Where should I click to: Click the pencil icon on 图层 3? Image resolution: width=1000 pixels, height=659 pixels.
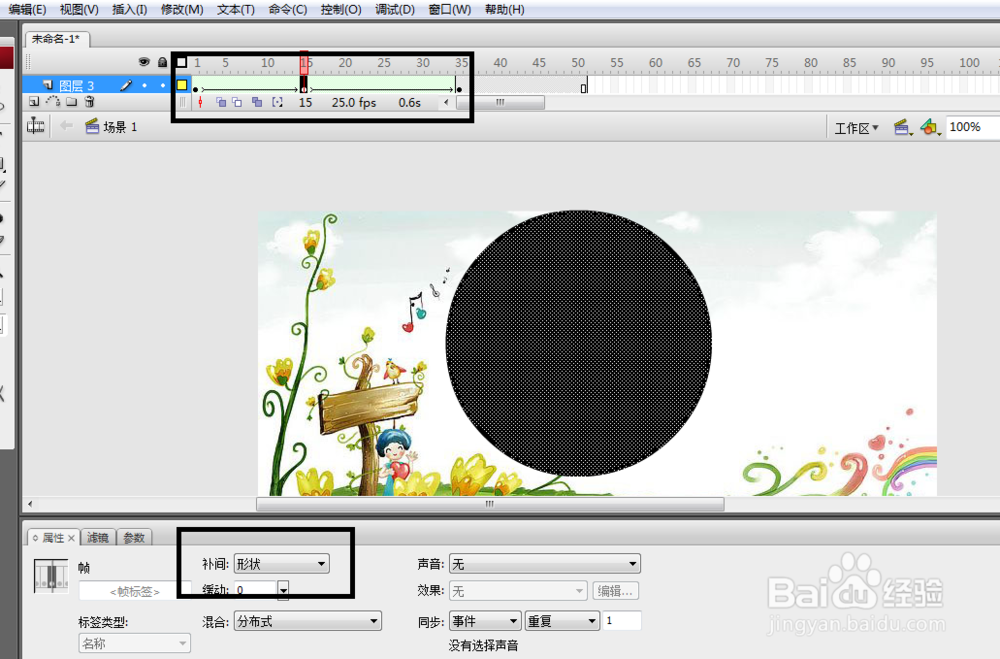[126, 85]
